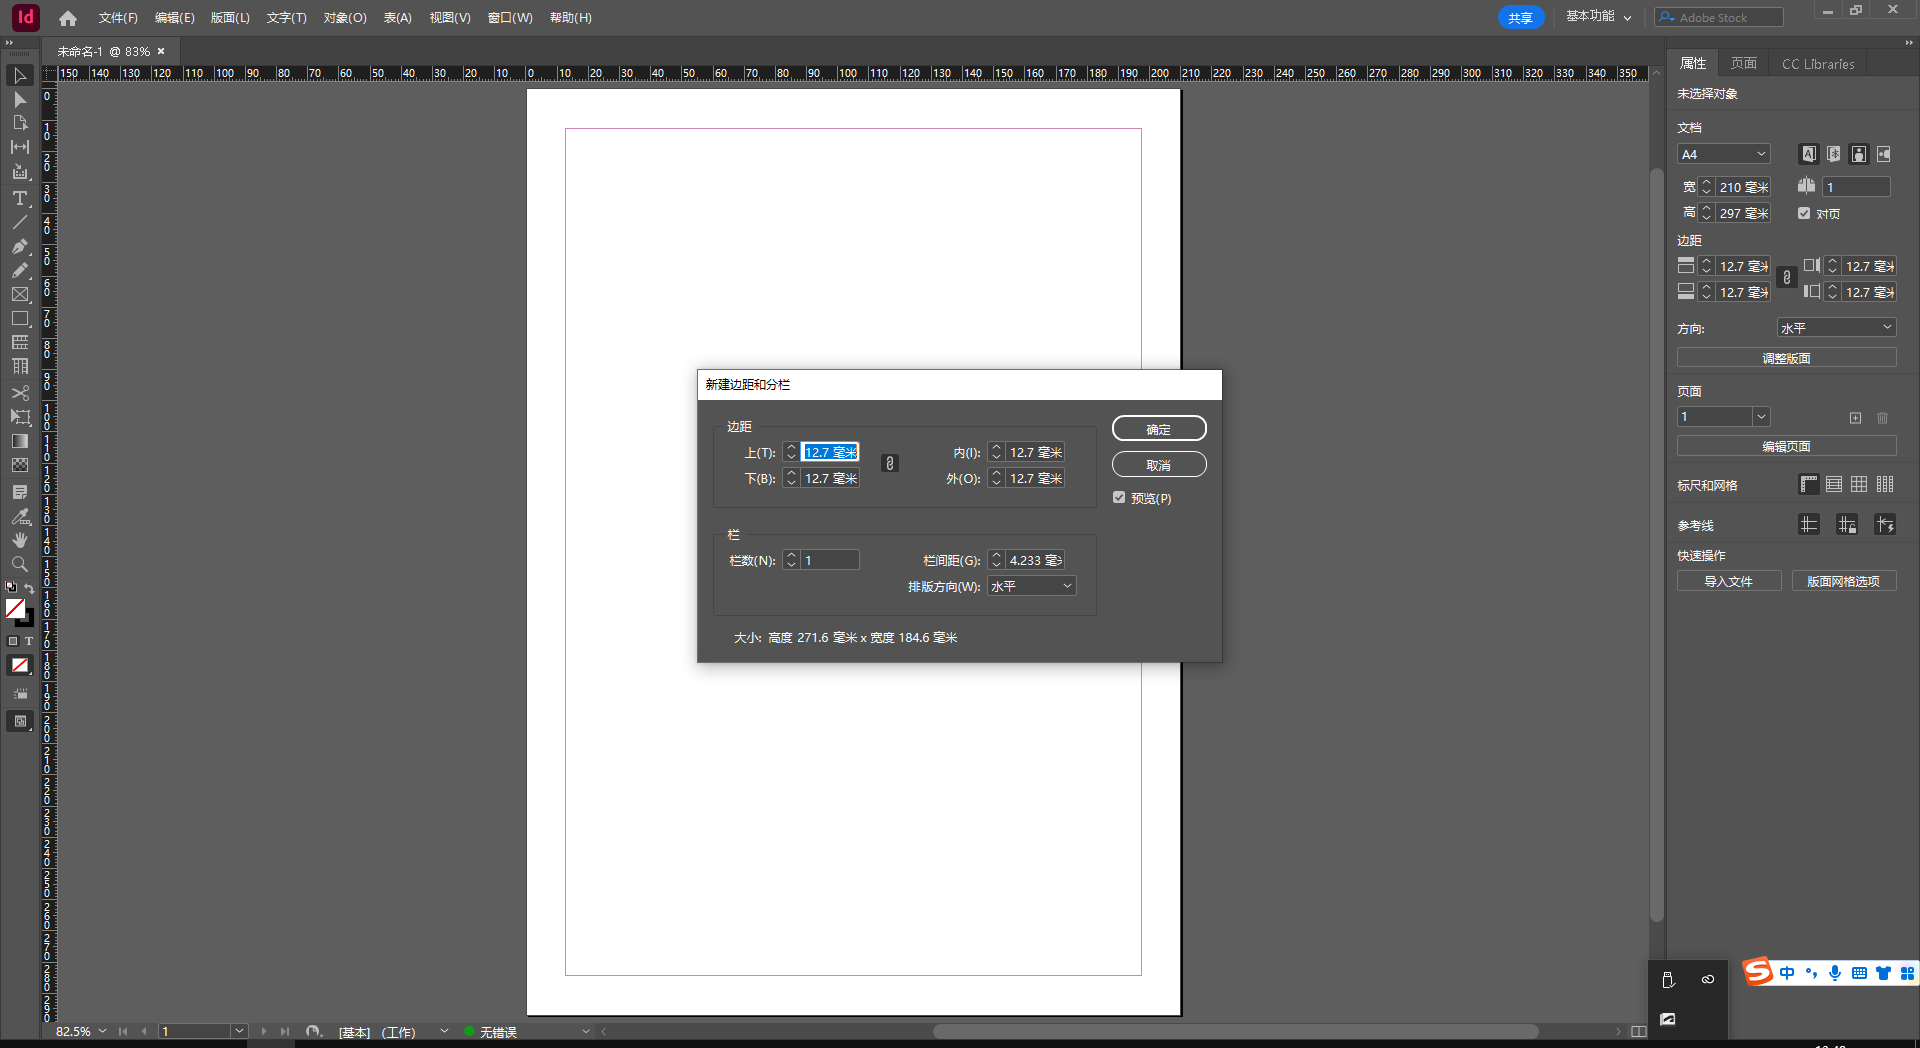Open the 版面(L) menu

(x=230, y=18)
